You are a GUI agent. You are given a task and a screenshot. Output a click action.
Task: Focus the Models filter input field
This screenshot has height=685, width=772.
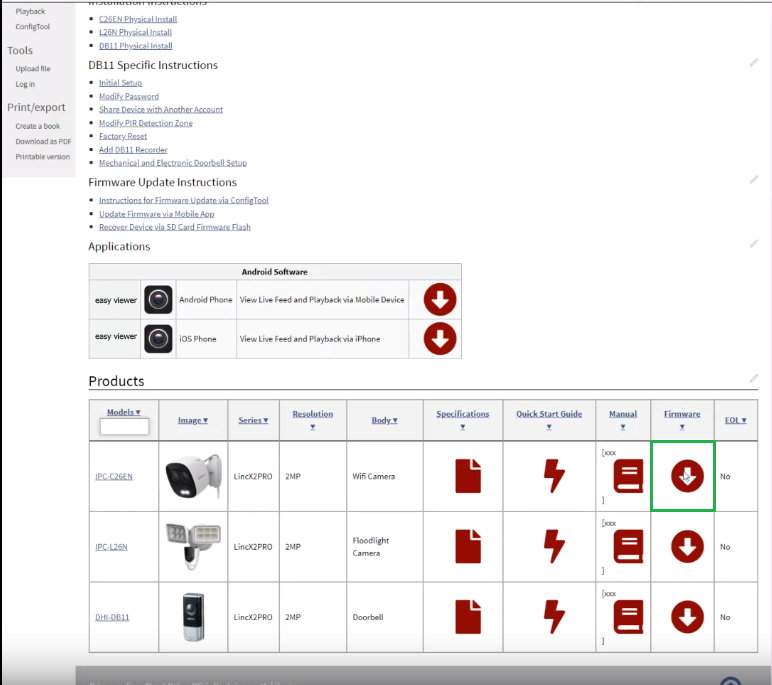124,426
